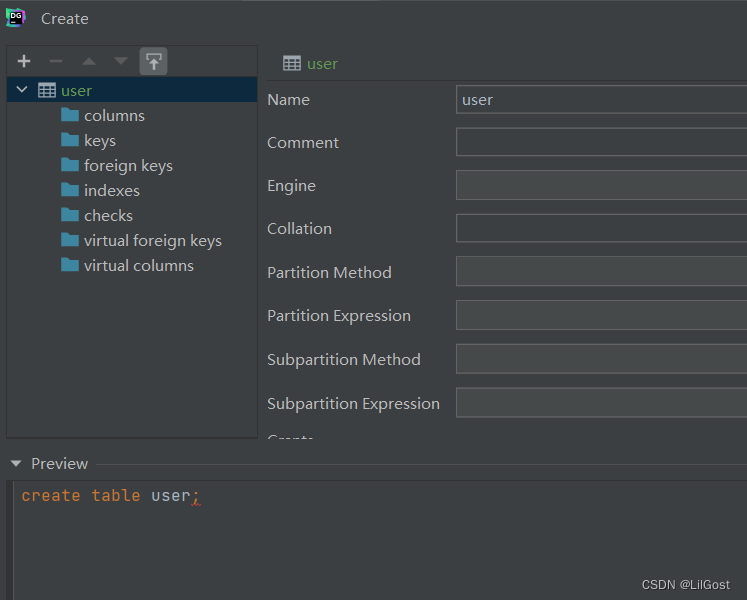The width and height of the screenshot is (747, 600).
Task: Click the indexes folder icon
Action: [x=70, y=190]
